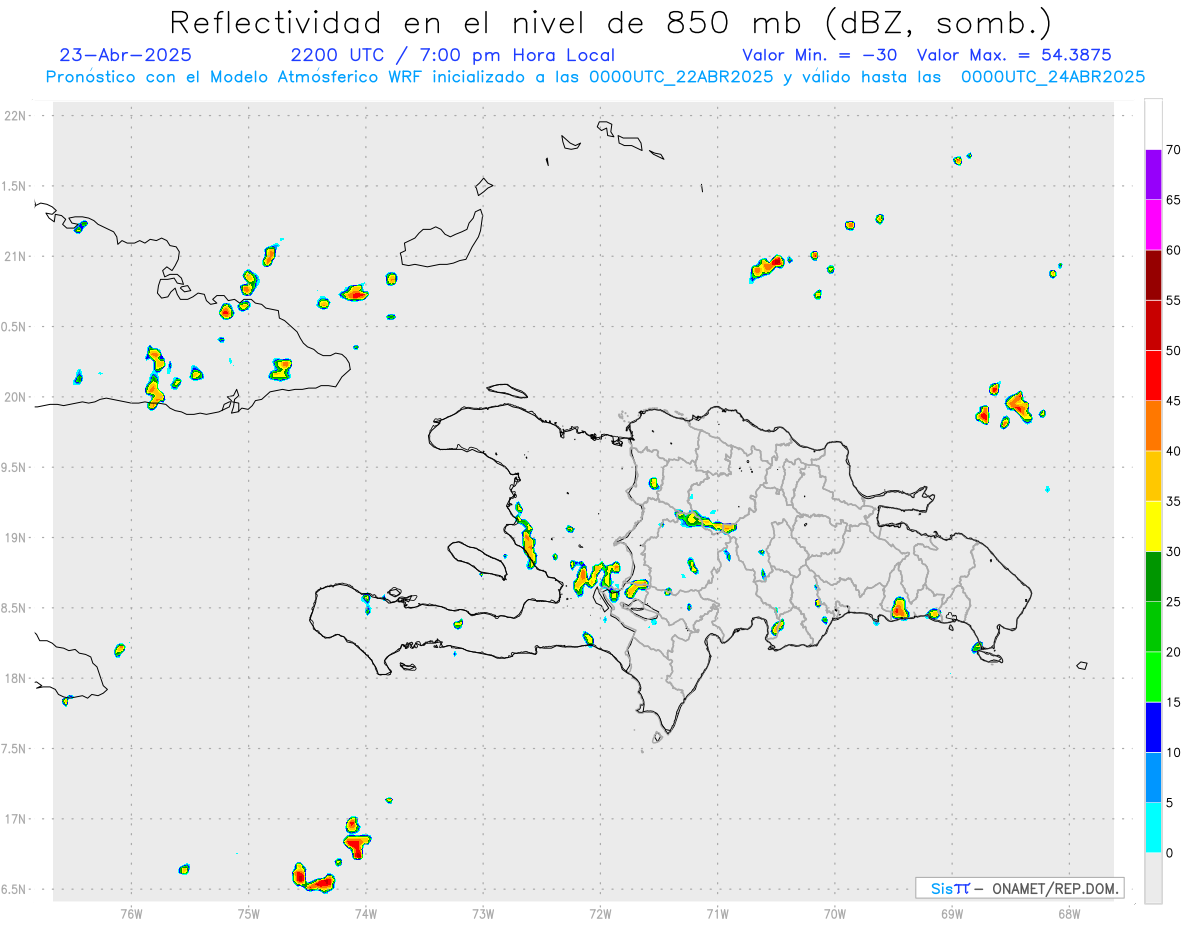Click the dark blue 10–15 dBZ color band
The height and width of the screenshot is (927, 1200).
[1153, 728]
